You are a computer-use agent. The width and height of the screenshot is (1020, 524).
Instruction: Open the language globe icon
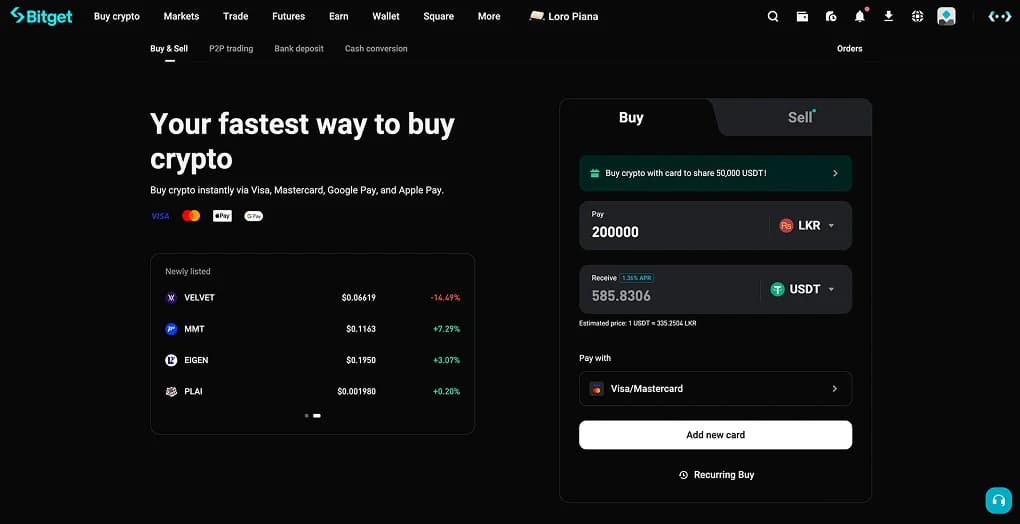click(918, 17)
